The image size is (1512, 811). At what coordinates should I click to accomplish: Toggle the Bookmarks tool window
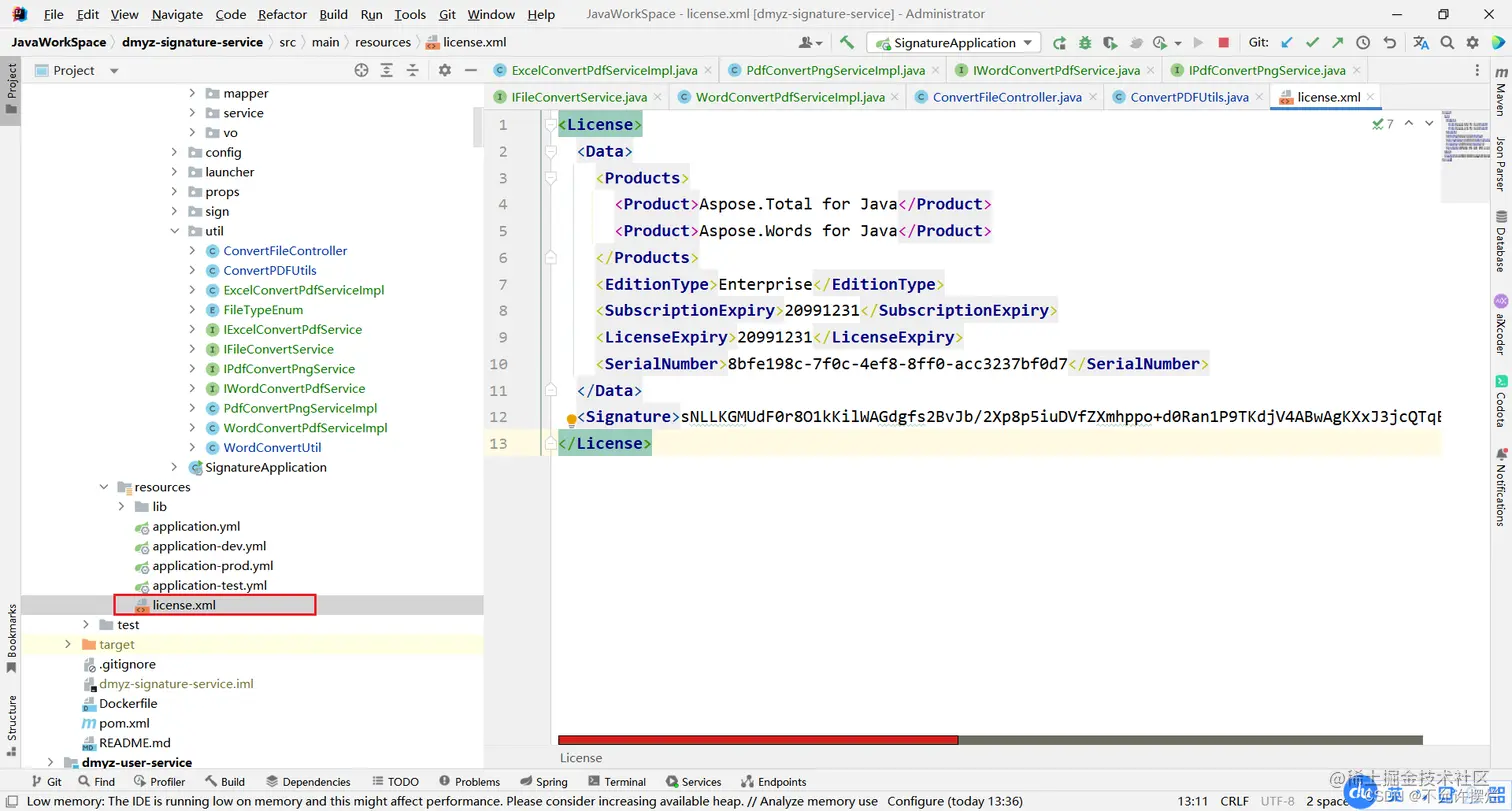(x=12, y=638)
